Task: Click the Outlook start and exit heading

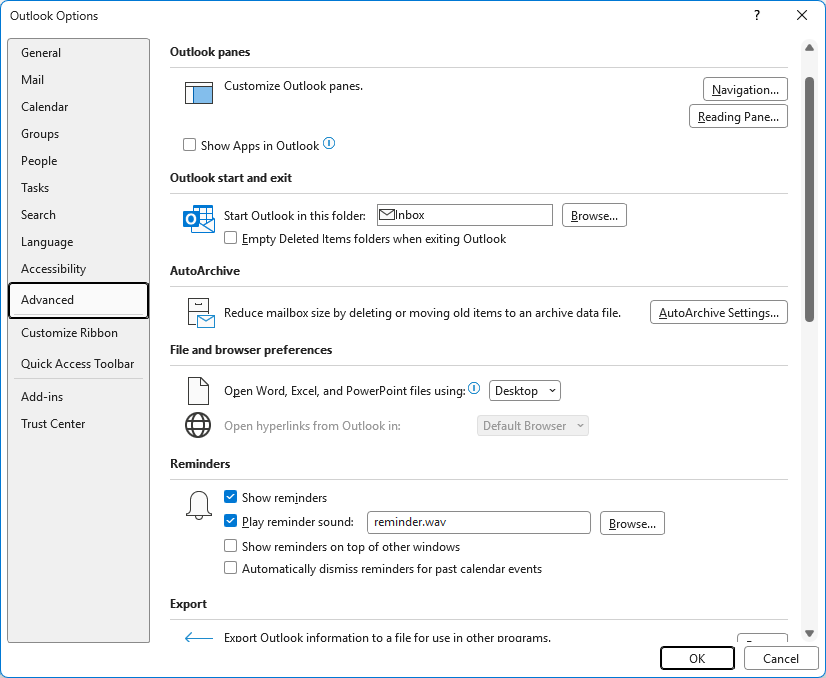Action: (231, 178)
